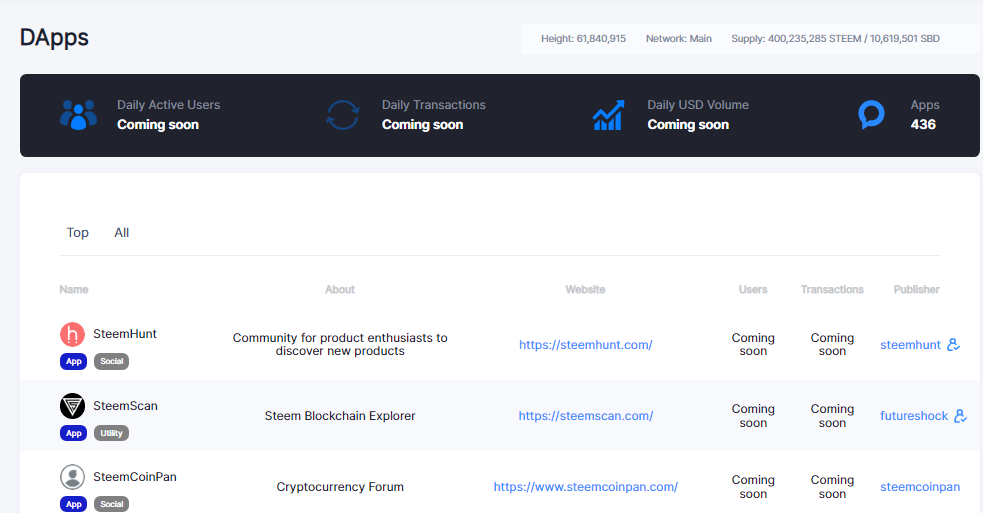Switch to the Top tab
This screenshot has height=513, width=983.
(x=78, y=233)
